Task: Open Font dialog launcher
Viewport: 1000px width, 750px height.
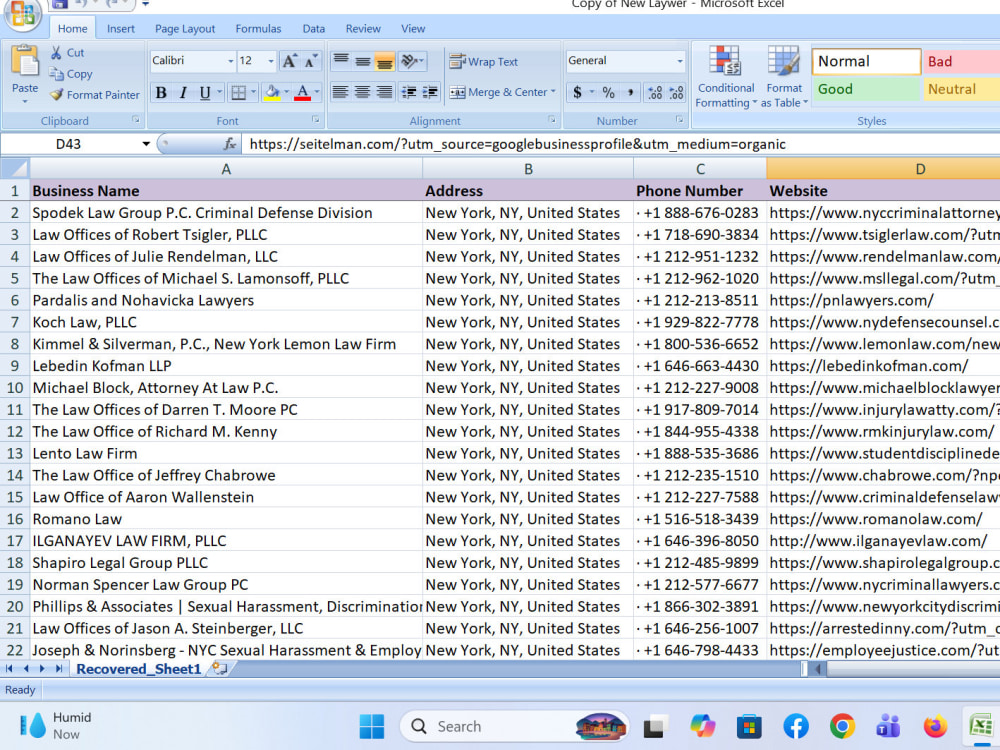Action: tap(316, 119)
